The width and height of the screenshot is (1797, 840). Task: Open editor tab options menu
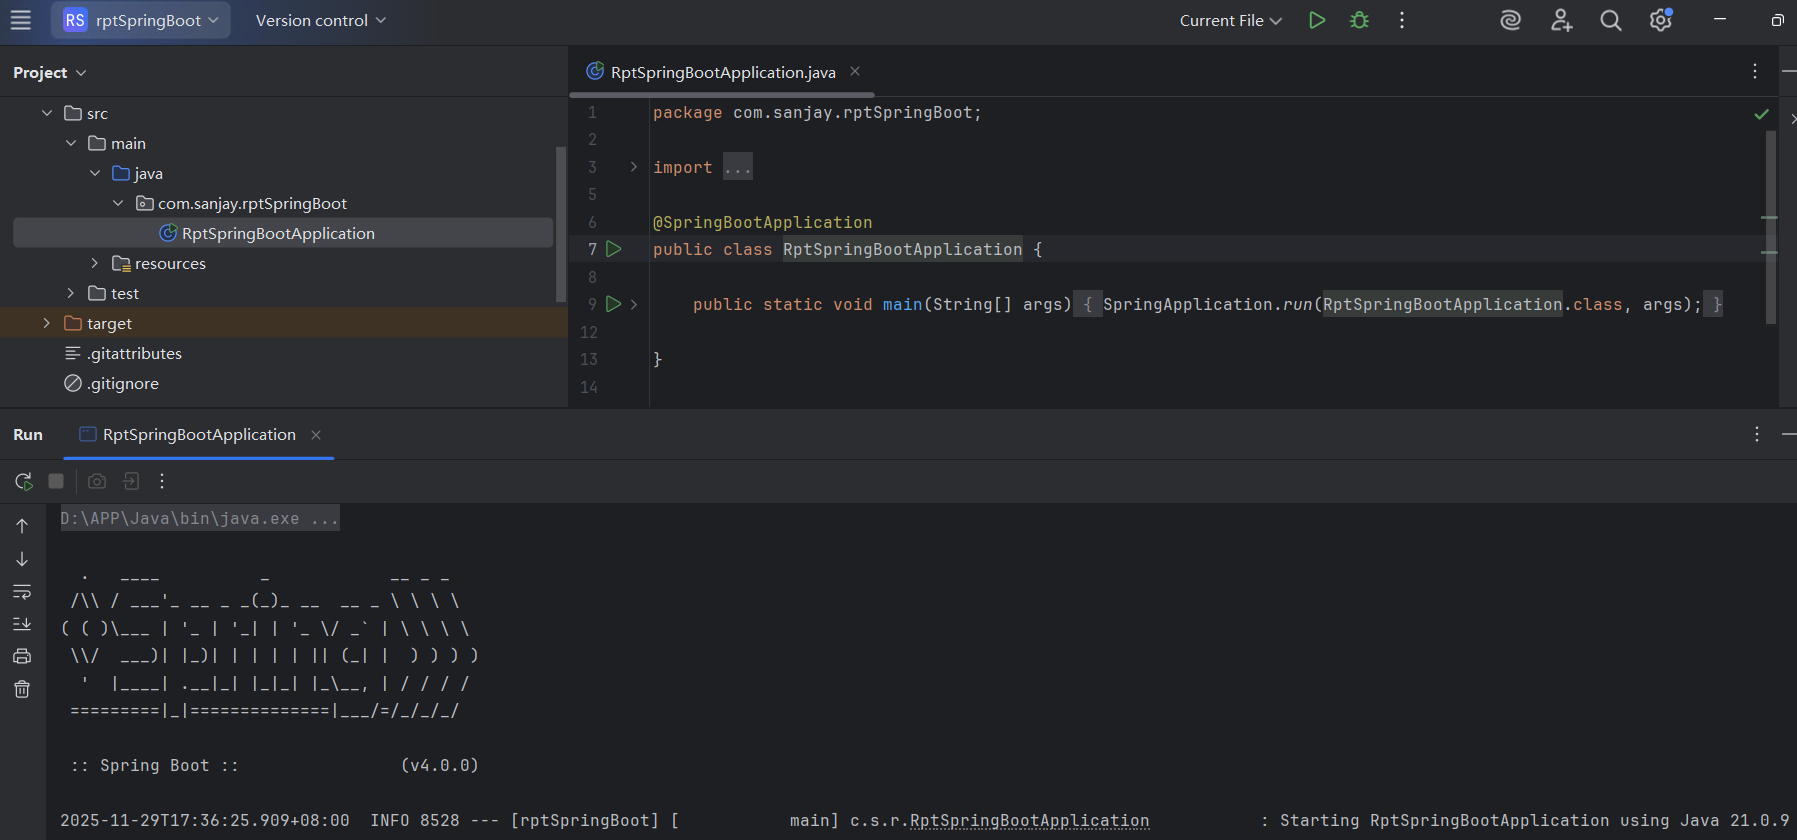[1755, 71]
